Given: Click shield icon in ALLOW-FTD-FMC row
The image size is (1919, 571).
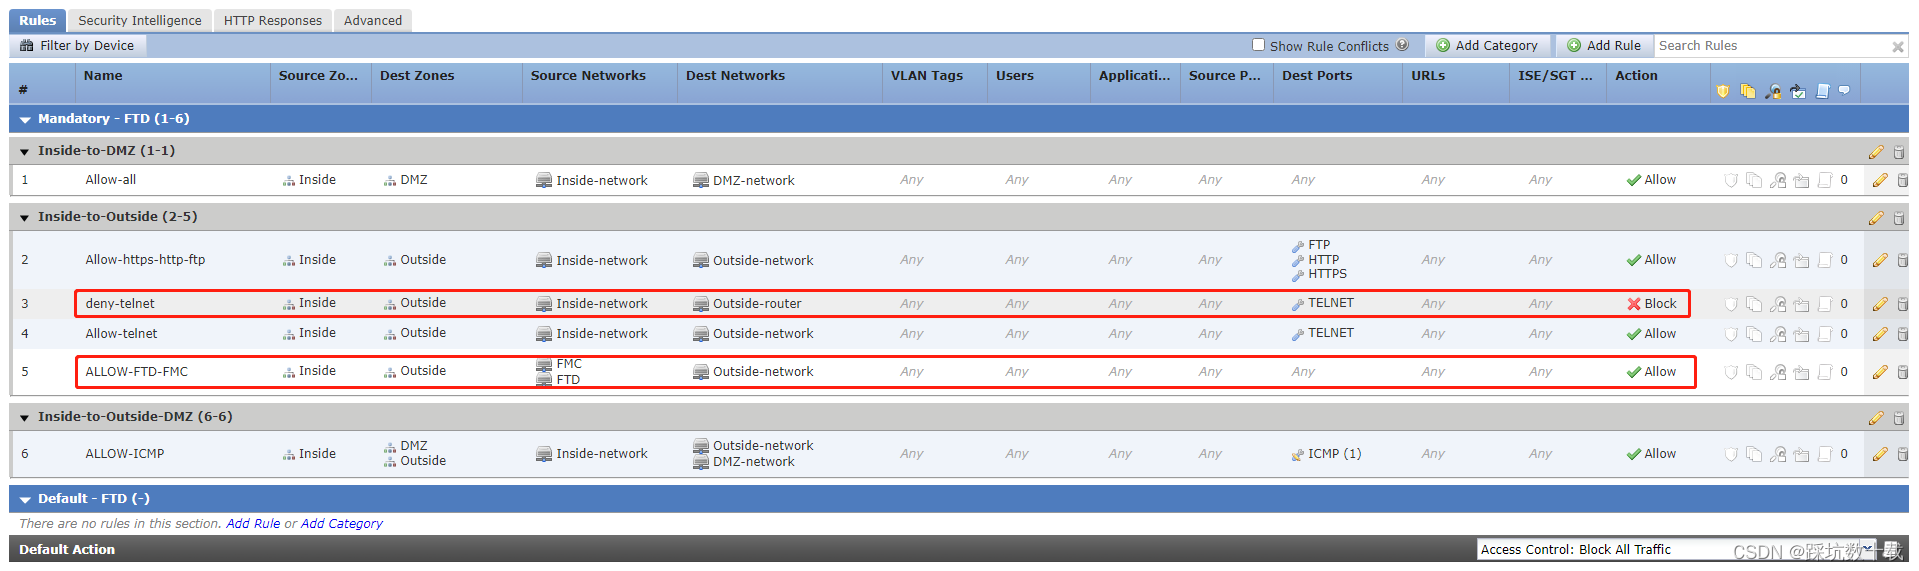Looking at the screenshot, I should (1730, 372).
